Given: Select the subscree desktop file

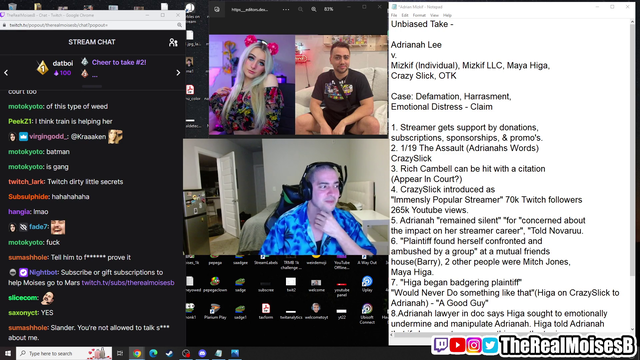Looking at the screenshot, I should tap(265, 286).
